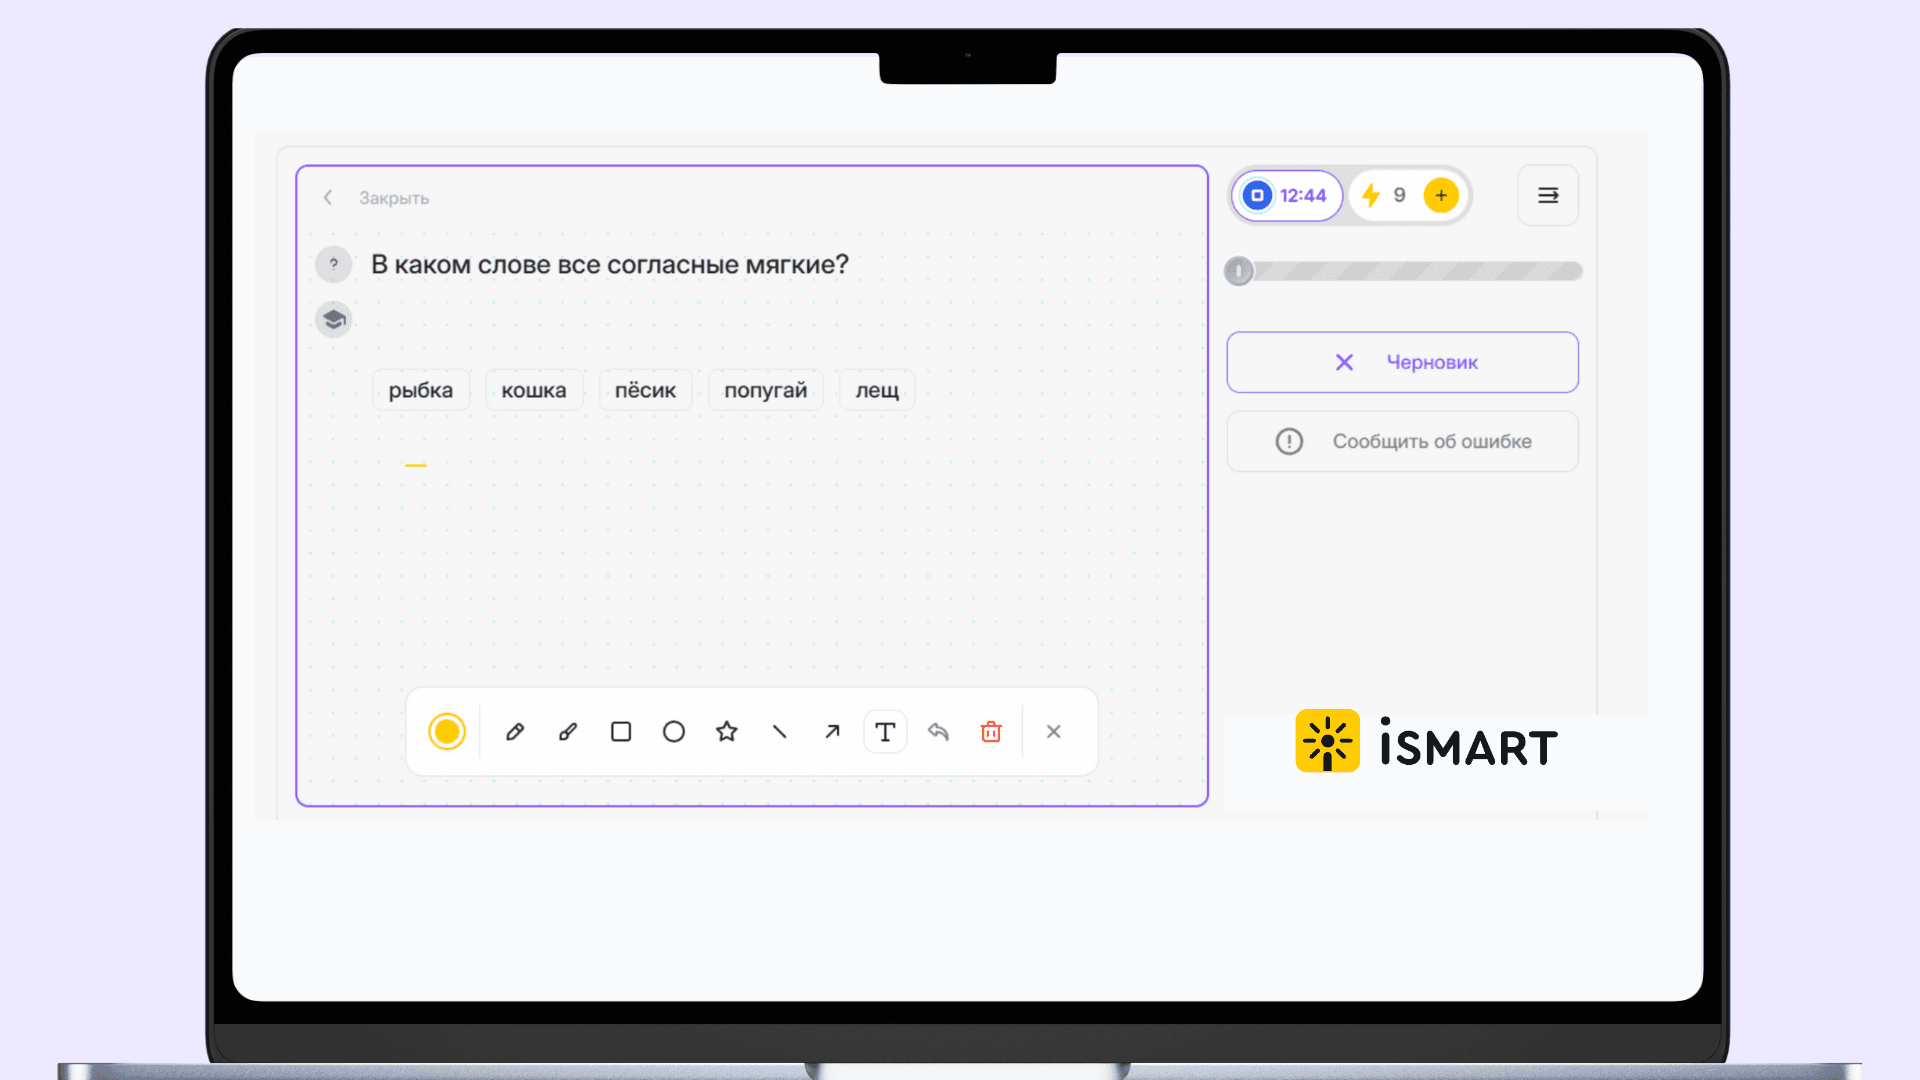Undo the last drawing action

[938, 732]
